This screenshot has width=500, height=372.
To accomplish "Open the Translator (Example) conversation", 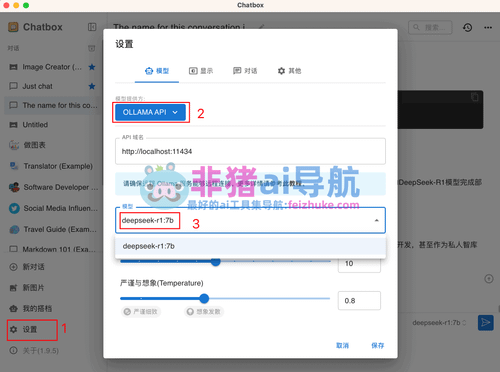I will tap(52, 166).
